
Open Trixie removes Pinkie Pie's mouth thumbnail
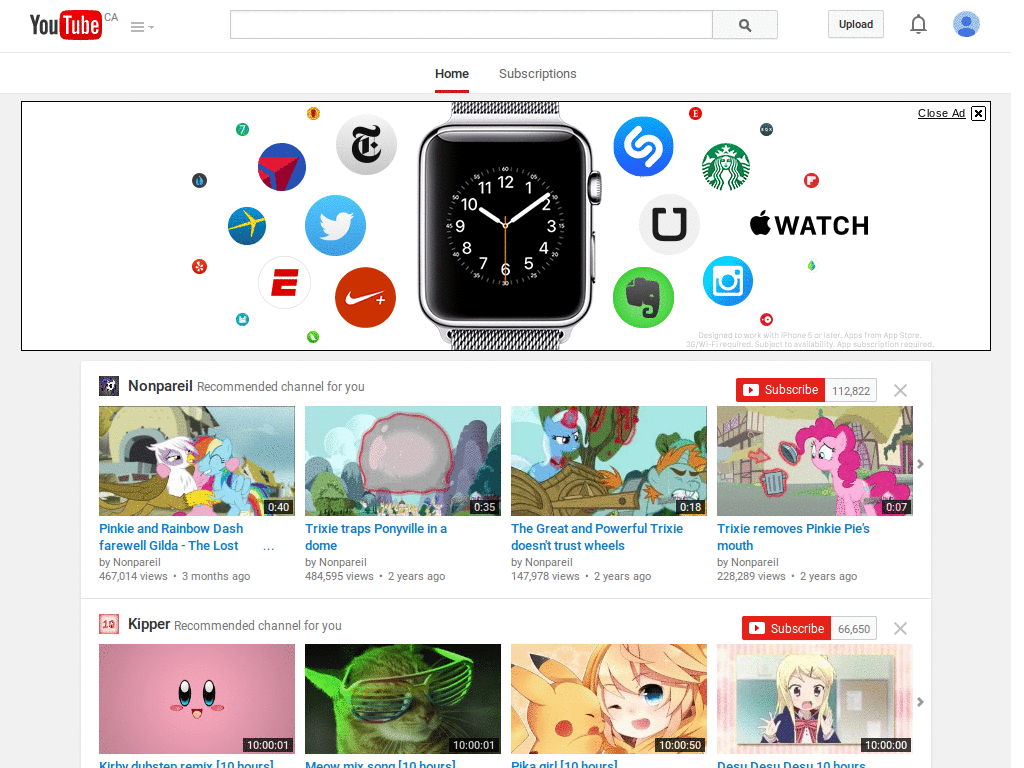coord(814,461)
